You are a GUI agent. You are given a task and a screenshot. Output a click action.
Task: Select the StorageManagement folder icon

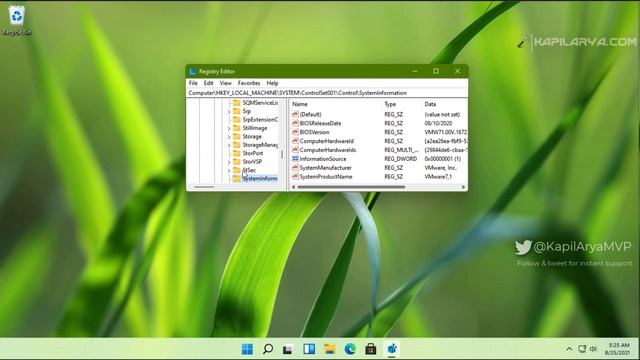click(236, 145)
